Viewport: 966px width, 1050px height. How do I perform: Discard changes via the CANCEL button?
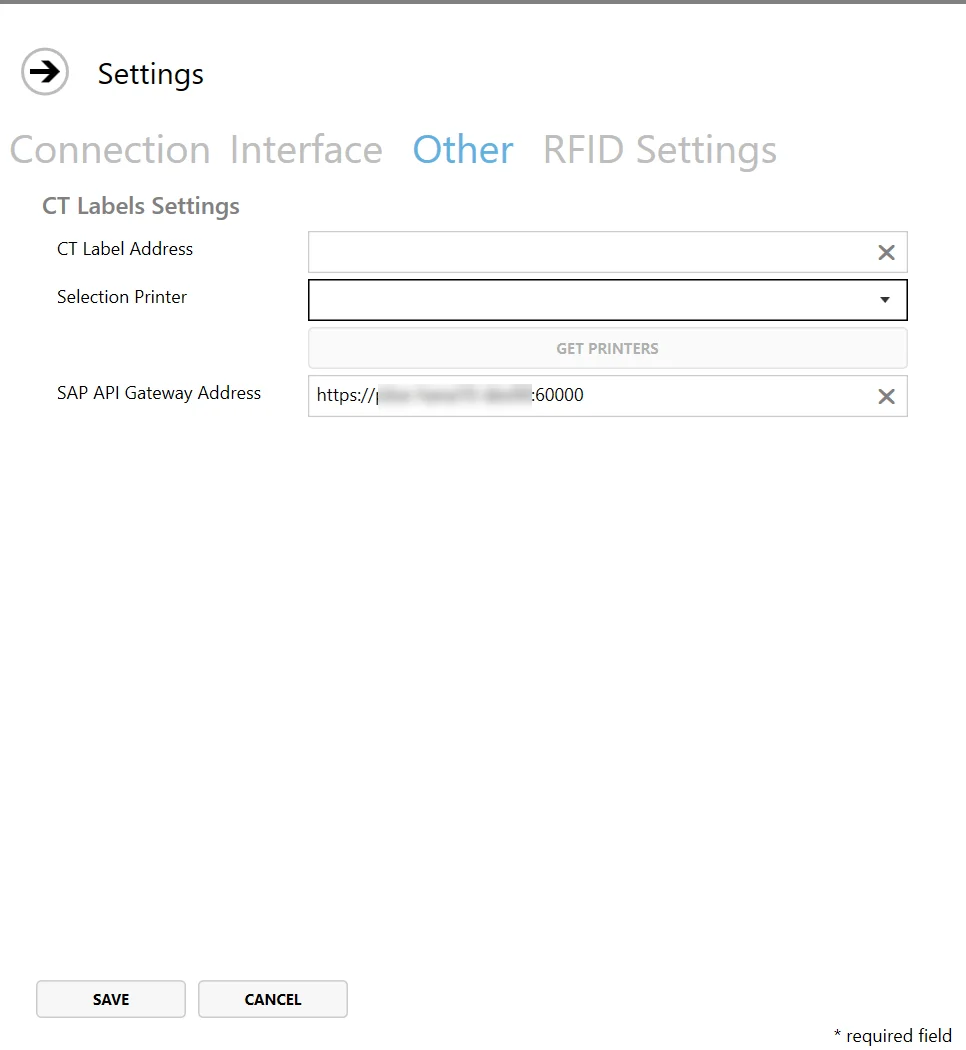coord(272,999)
